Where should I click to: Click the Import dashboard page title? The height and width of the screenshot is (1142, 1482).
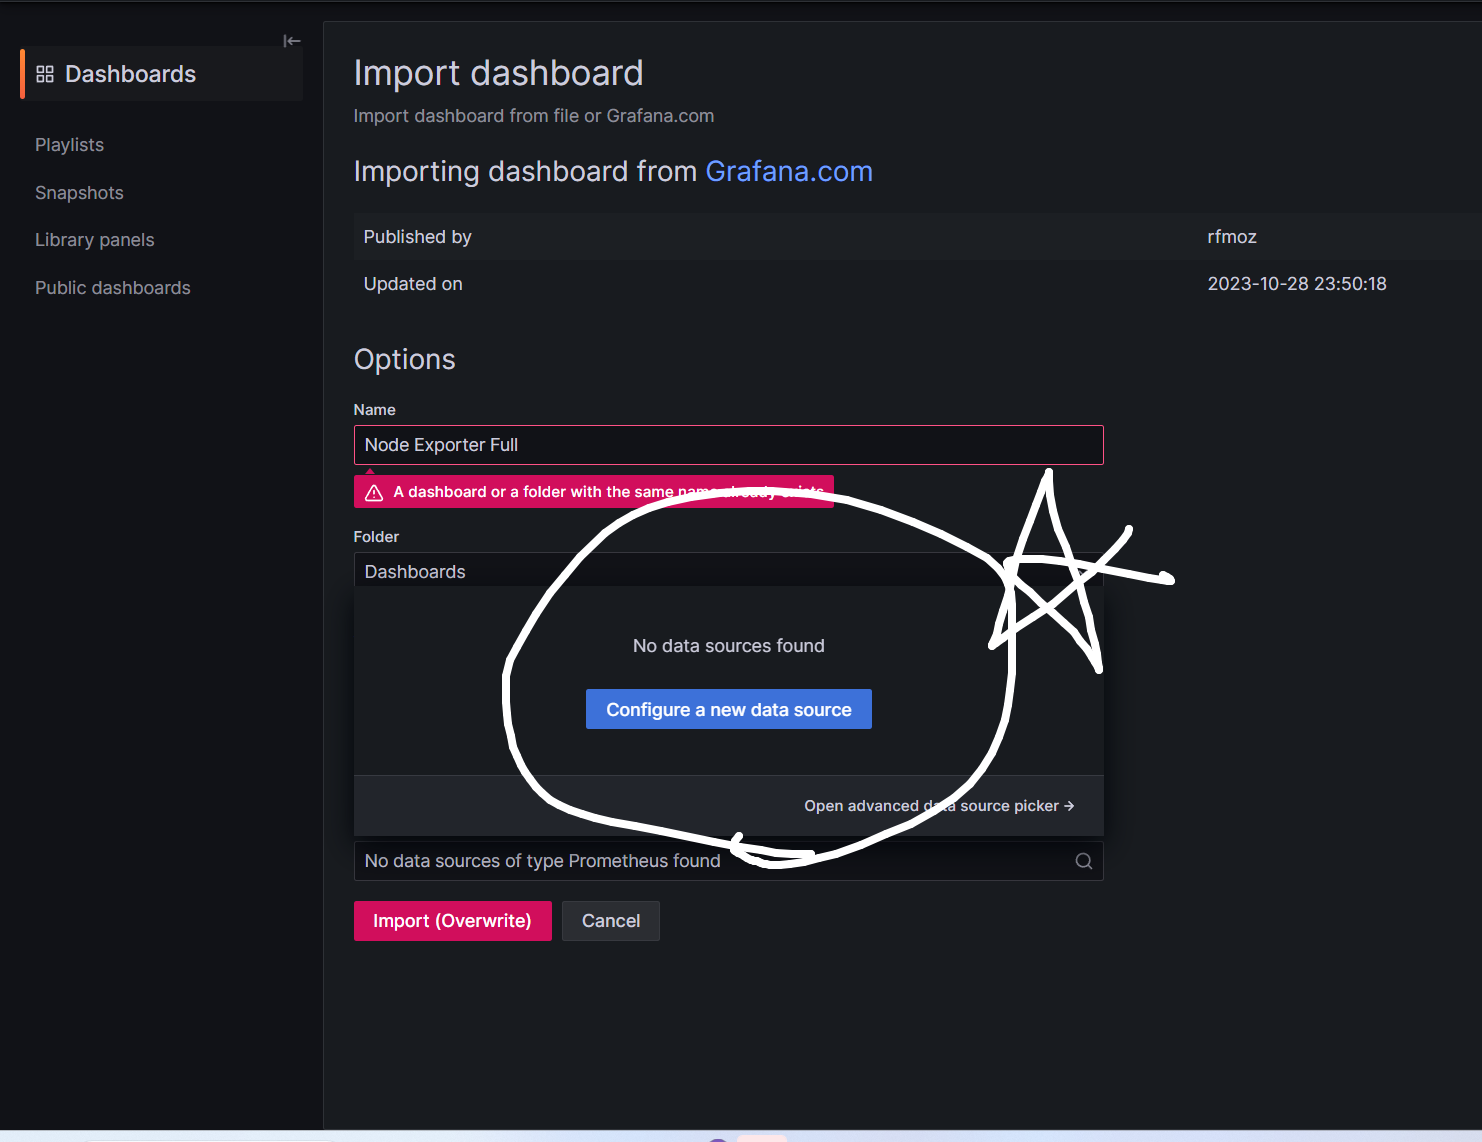[498, 73]
